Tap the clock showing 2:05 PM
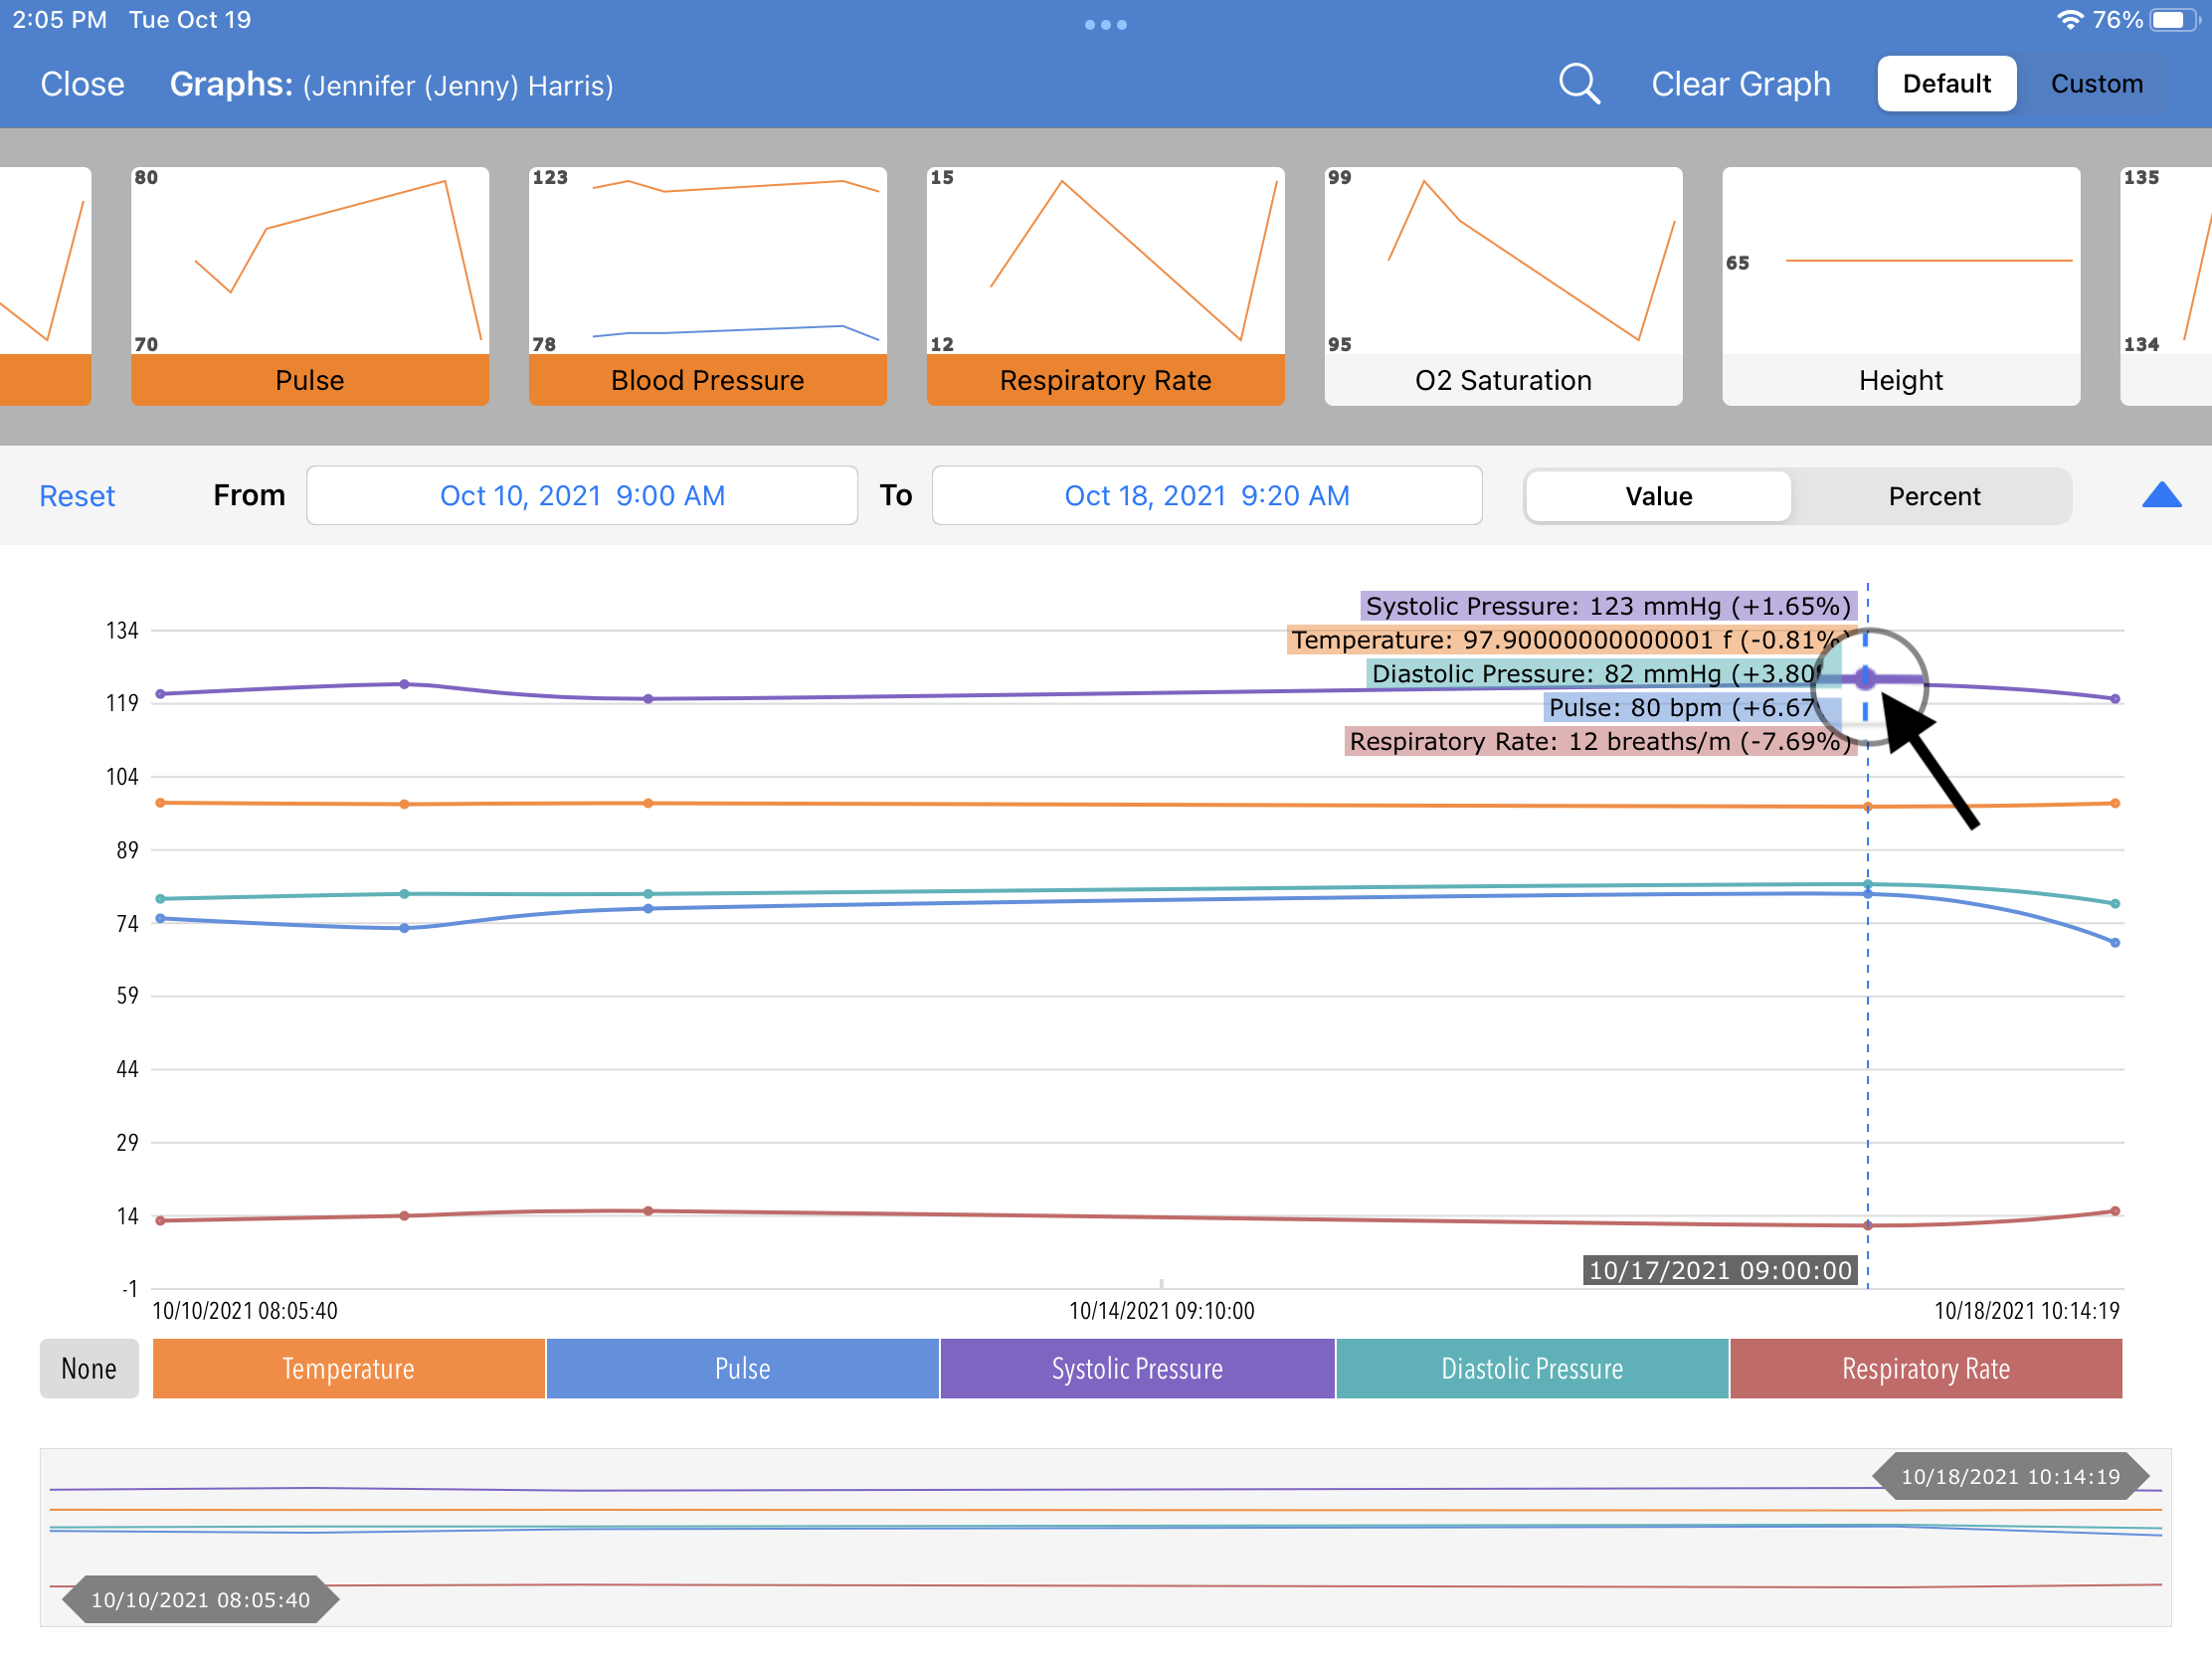This screenshot has height=1659, width=2212. tap(59, 20)
